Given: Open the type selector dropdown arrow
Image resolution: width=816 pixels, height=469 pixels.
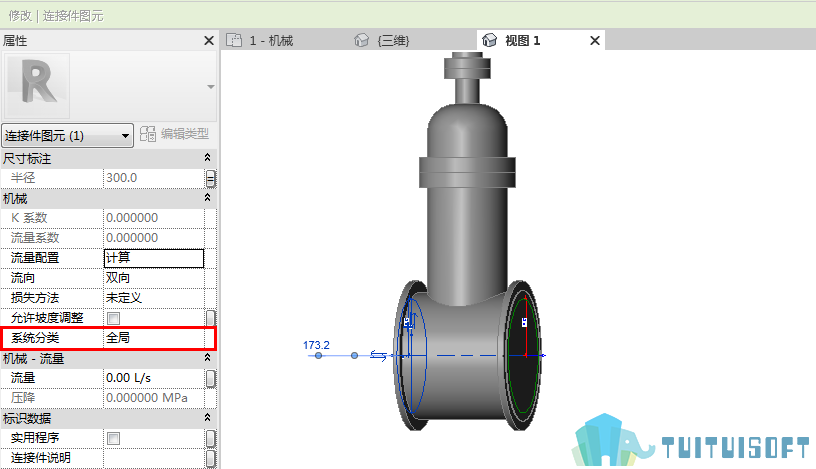Looking at the screenshot, I should tap(210, 87).
